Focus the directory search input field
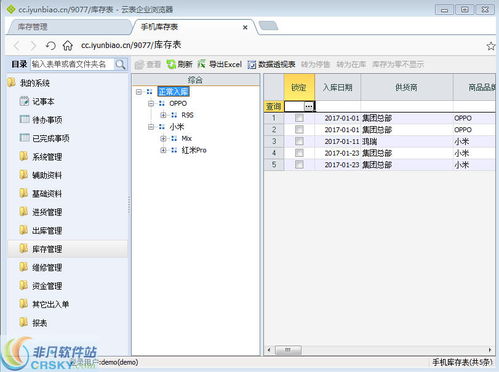Image resolution: width=499 pixels, height=372 pixels. (x=72, y=64)
